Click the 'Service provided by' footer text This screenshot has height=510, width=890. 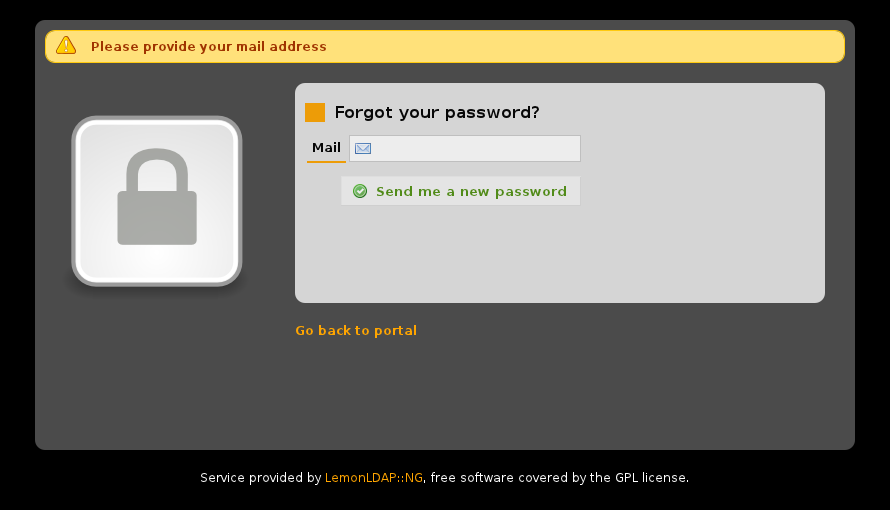[261, 478]
